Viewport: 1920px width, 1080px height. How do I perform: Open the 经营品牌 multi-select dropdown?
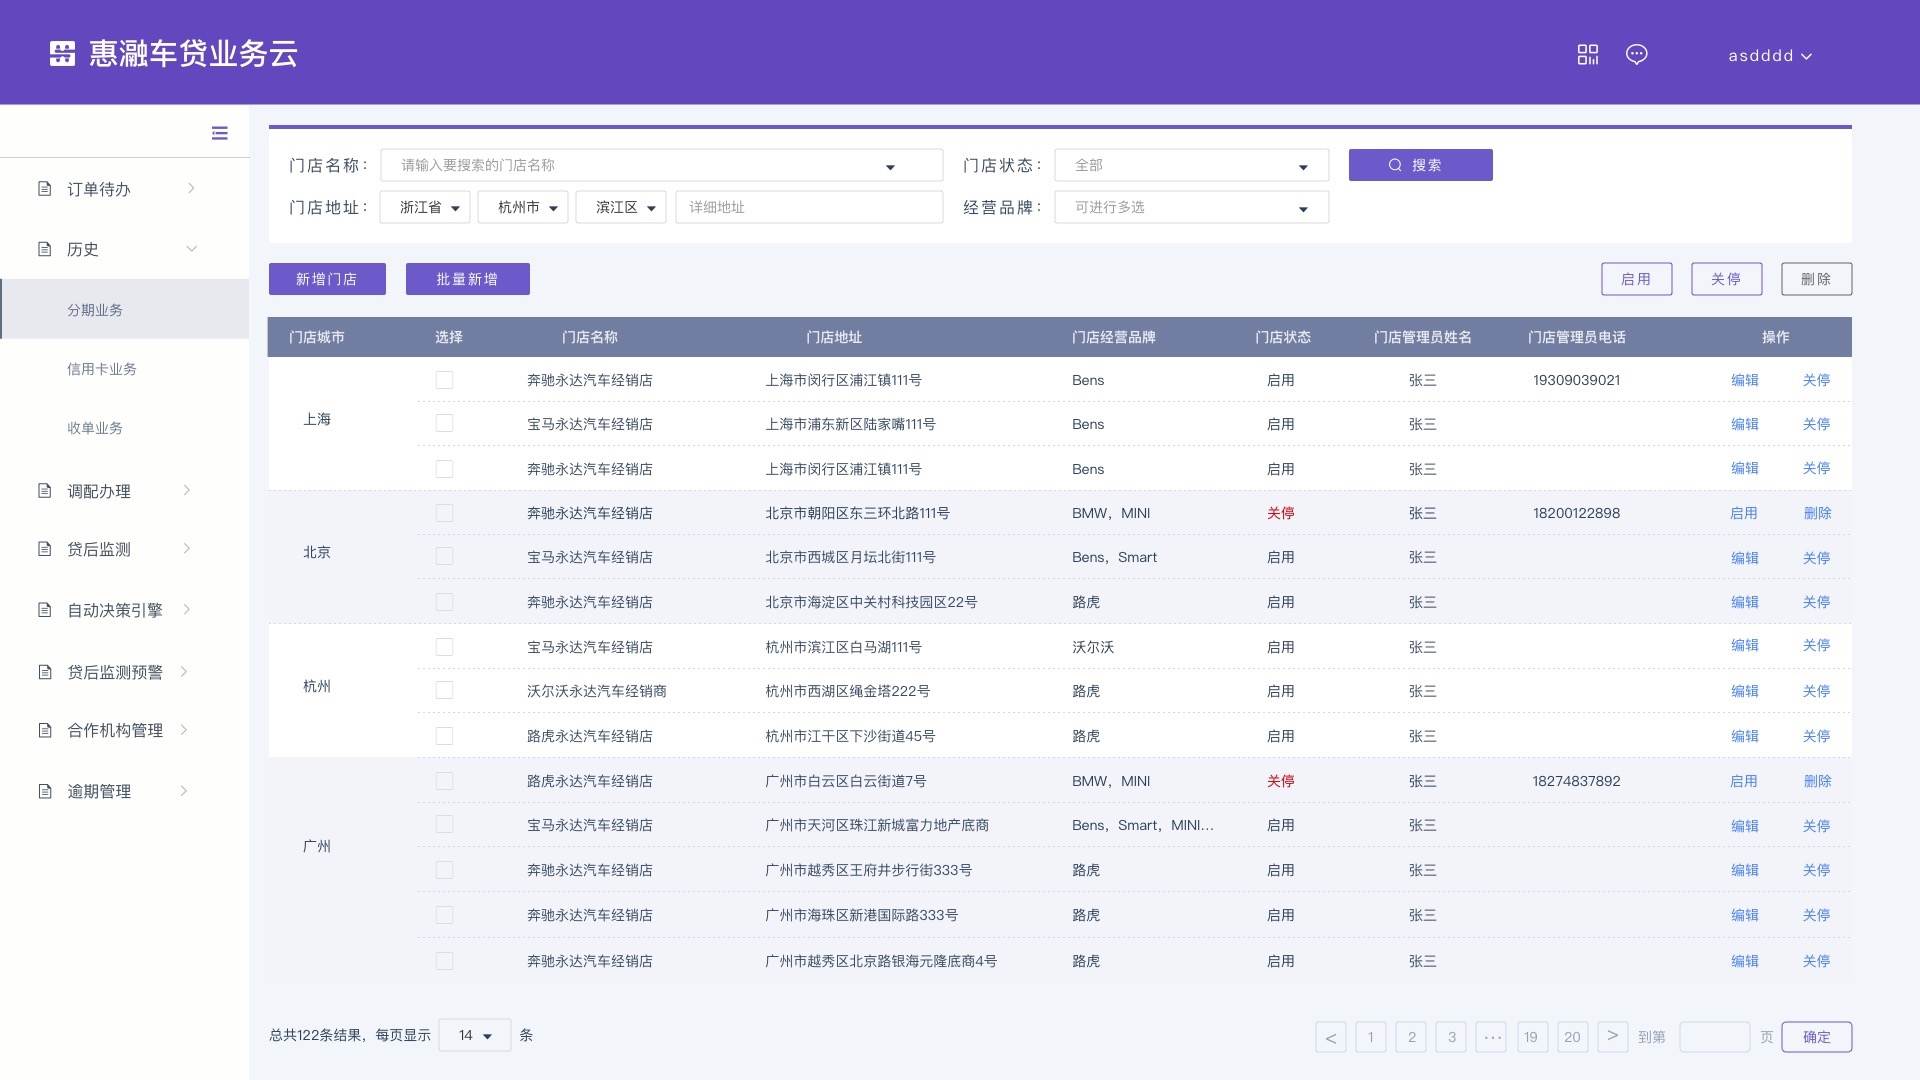coord(1190,207)
